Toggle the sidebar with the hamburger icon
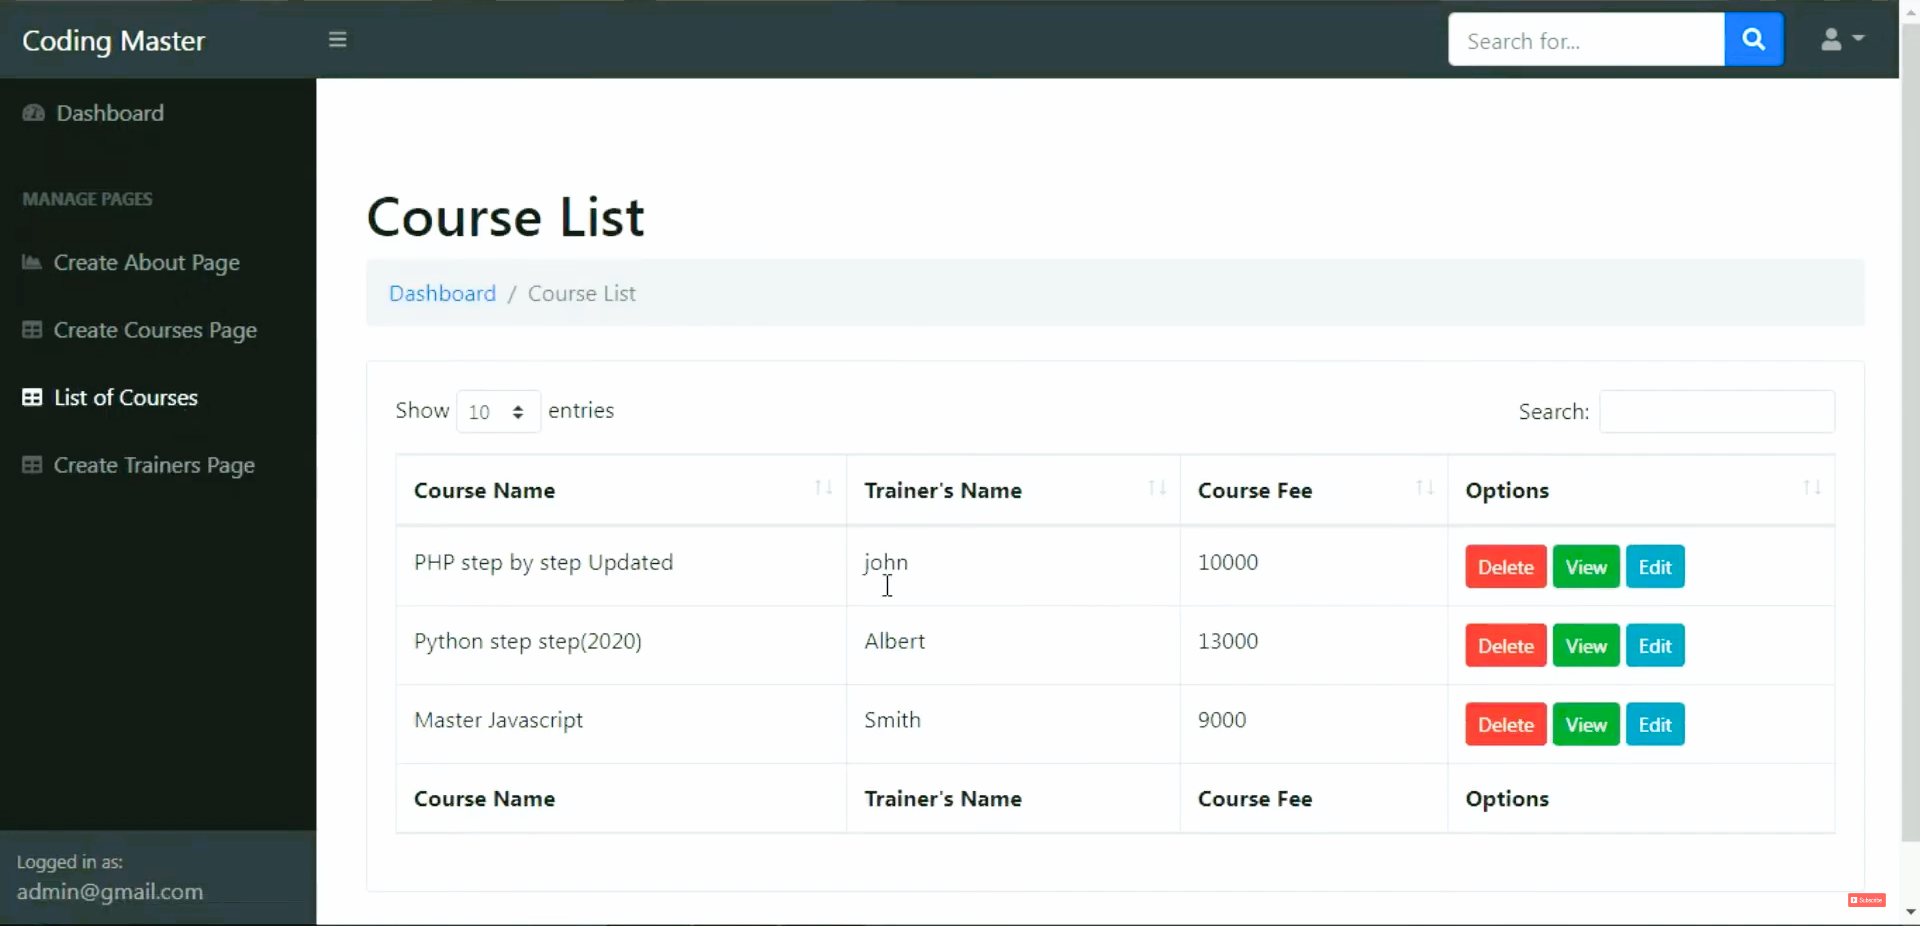The width and height of the screenshot is (1920, 926). tap(338, 40)
